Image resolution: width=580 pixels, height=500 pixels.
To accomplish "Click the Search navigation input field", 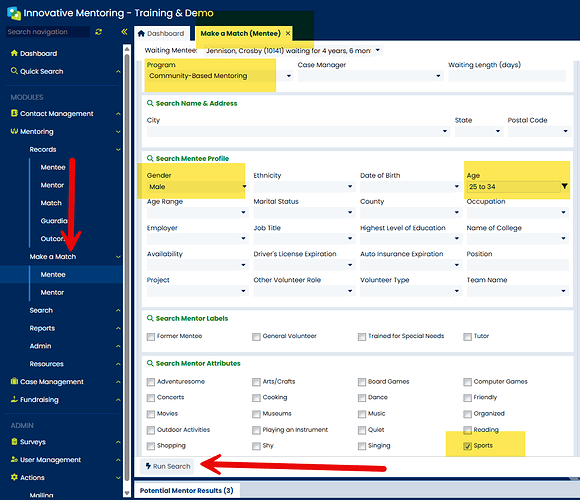I will point(48,32).
